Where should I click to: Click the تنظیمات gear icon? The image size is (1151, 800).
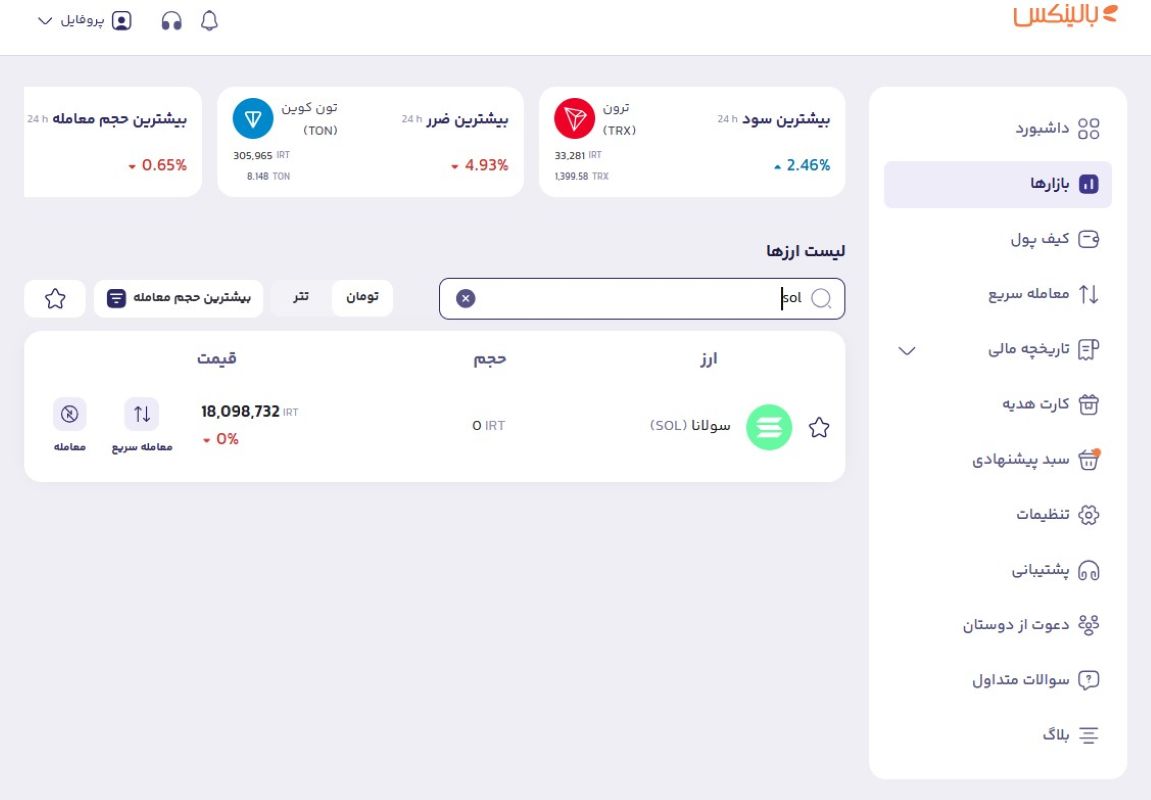(1089, 514)
